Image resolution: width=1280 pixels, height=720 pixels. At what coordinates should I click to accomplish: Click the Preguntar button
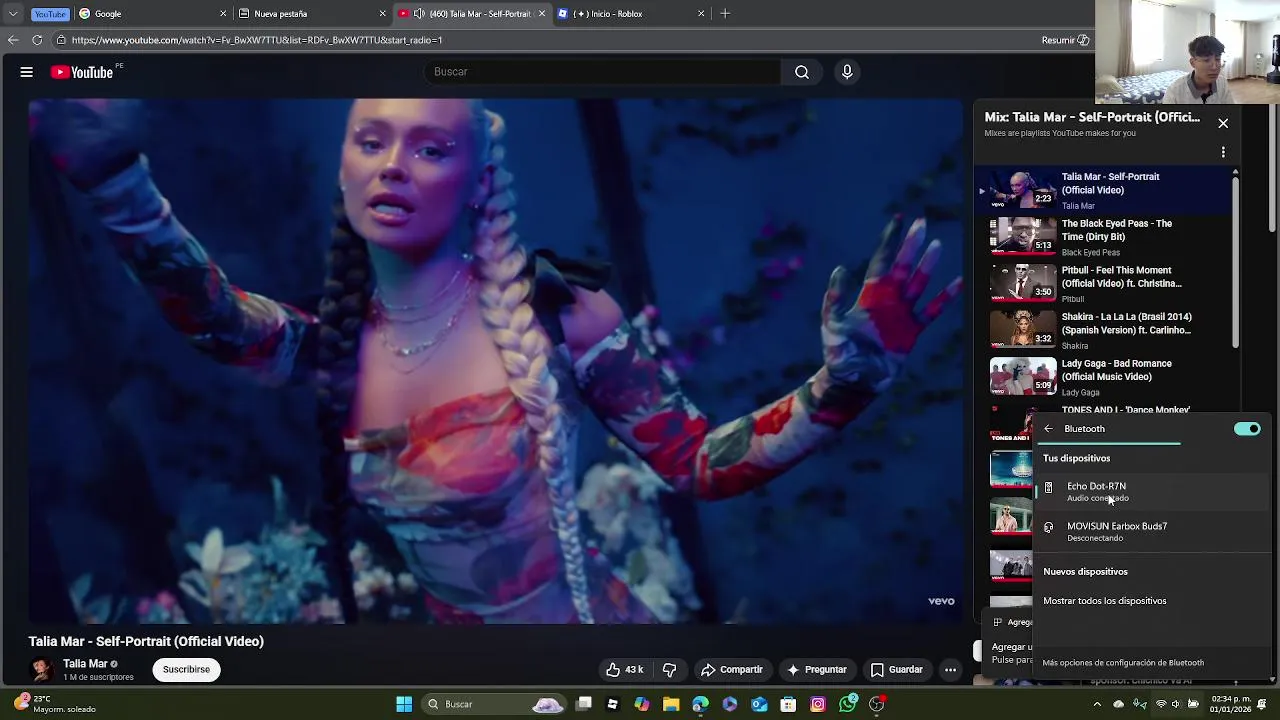(x=816, y=670)
